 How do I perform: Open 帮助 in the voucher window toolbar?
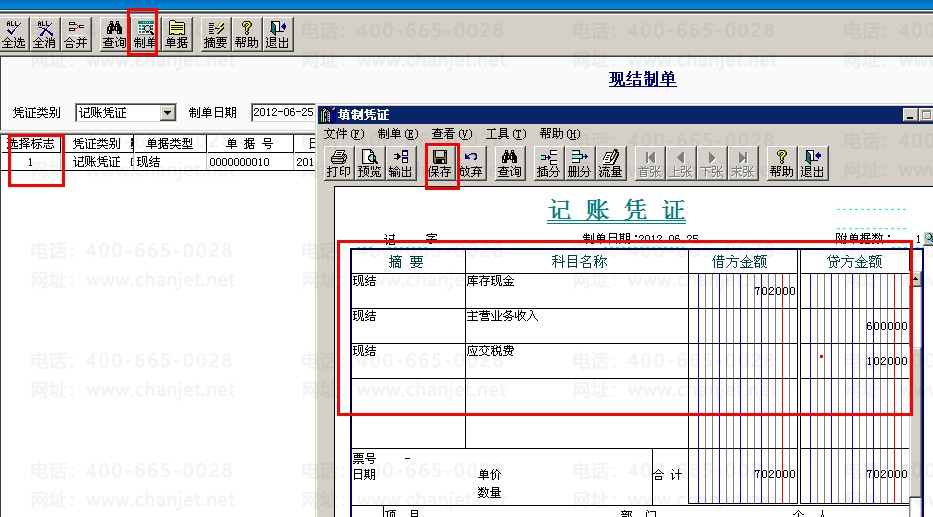click(781, 164)
